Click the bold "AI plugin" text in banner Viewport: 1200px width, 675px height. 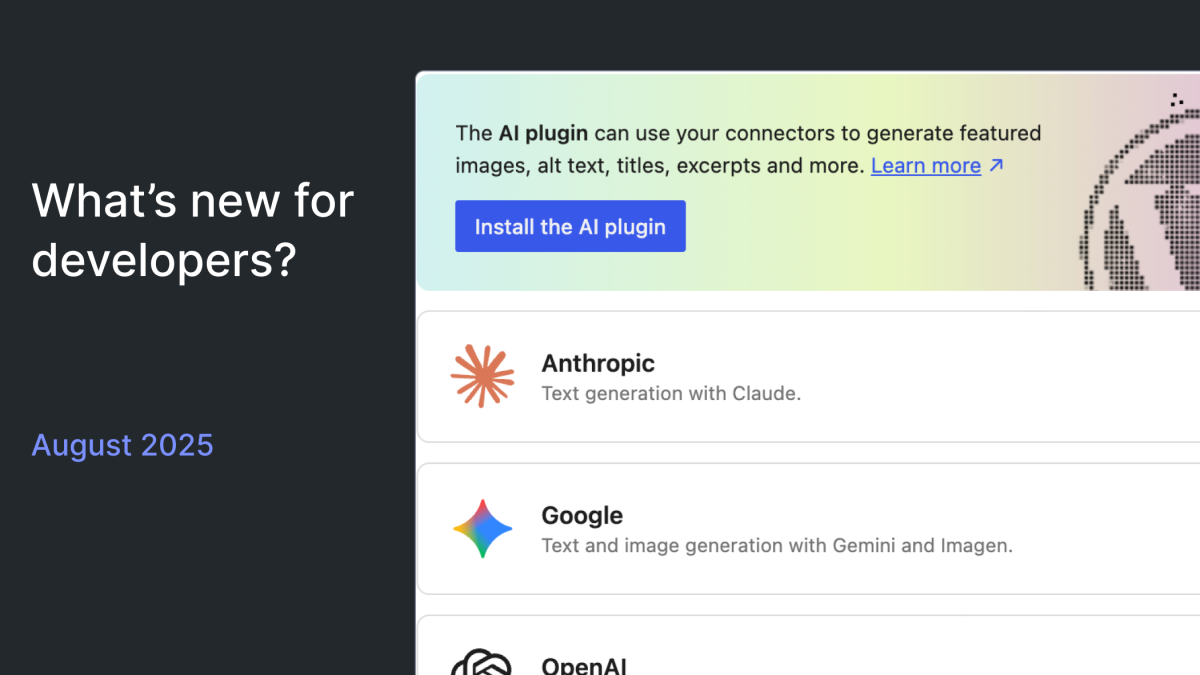[544, 133]
